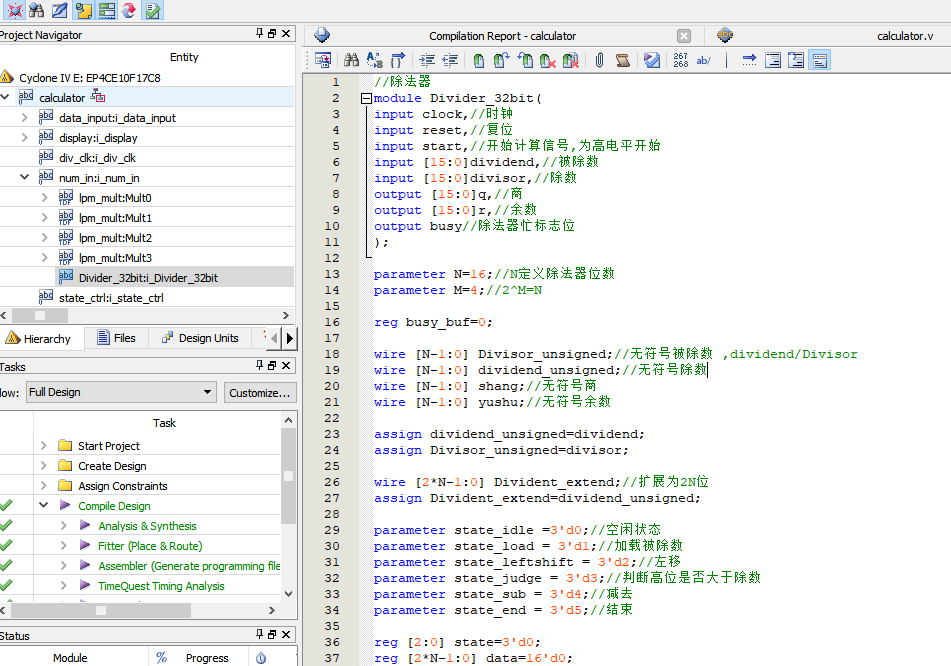The height and width of the screenshot is (666, 951).
Task: Click the red and blue arrows refresh icon
Action: pyautogui.click(x=129, y=10)
